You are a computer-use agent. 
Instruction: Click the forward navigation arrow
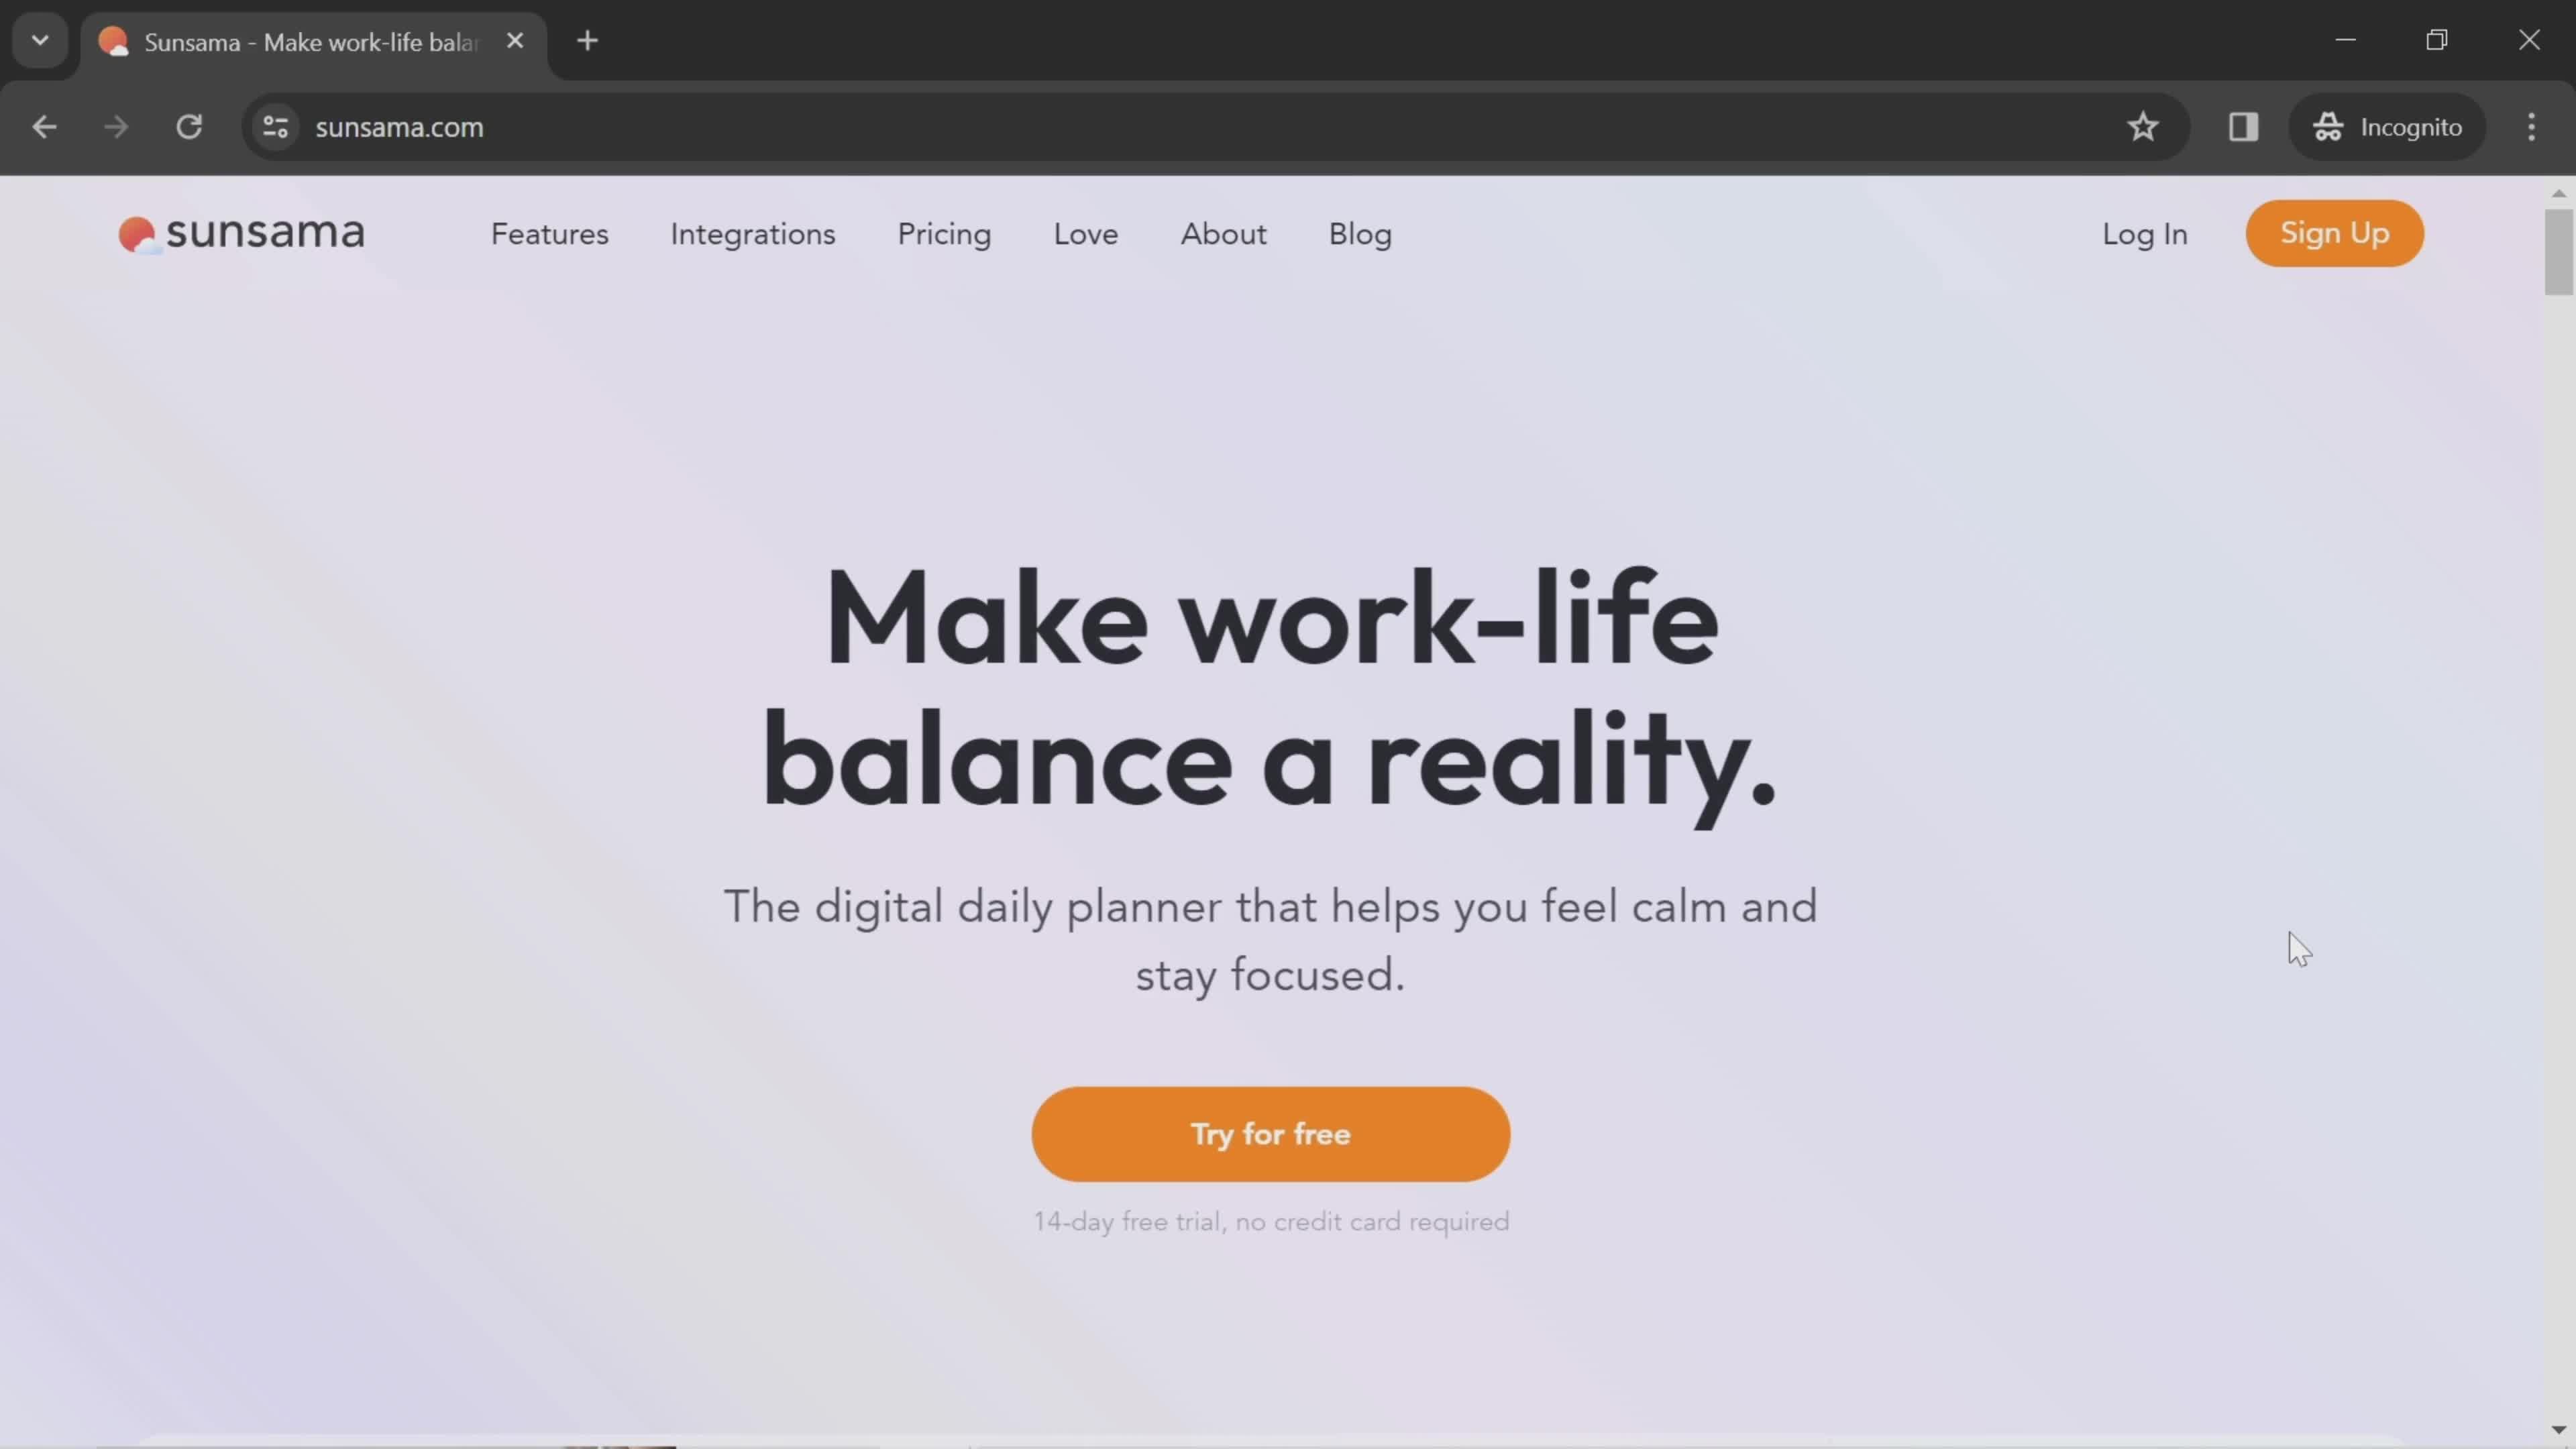113,125
